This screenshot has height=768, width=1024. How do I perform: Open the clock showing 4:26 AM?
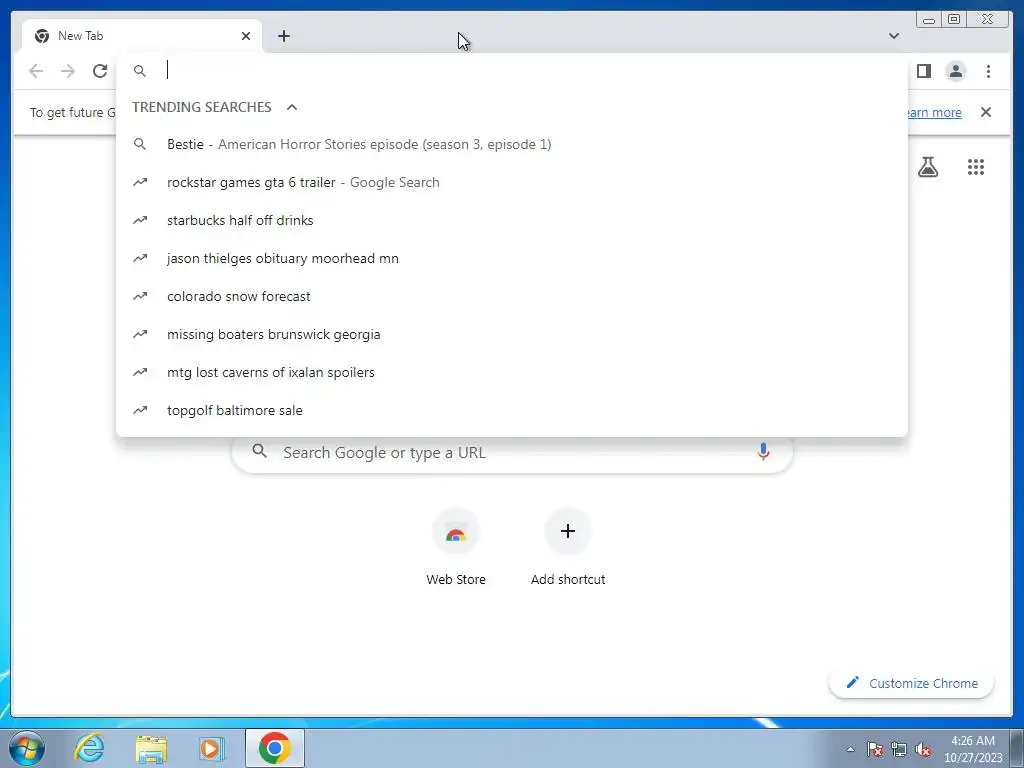point(973,749)
